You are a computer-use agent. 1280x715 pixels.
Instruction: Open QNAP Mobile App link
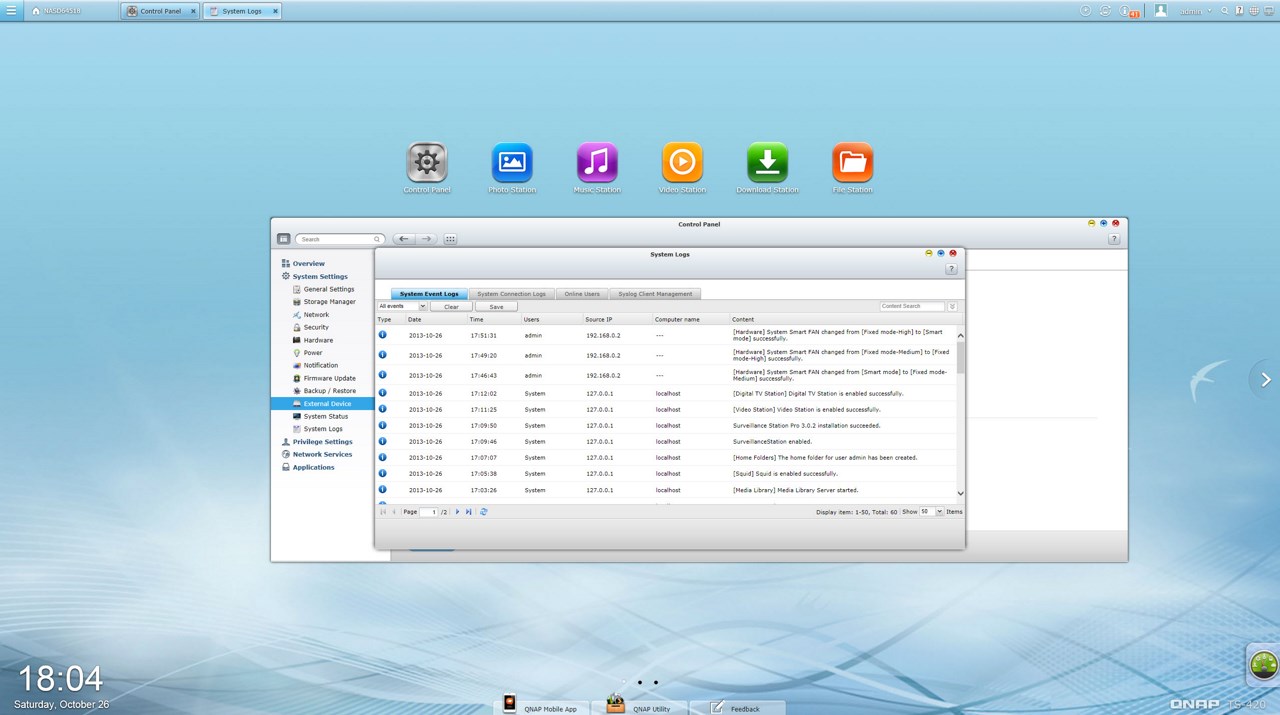click(x=540, y=706)
